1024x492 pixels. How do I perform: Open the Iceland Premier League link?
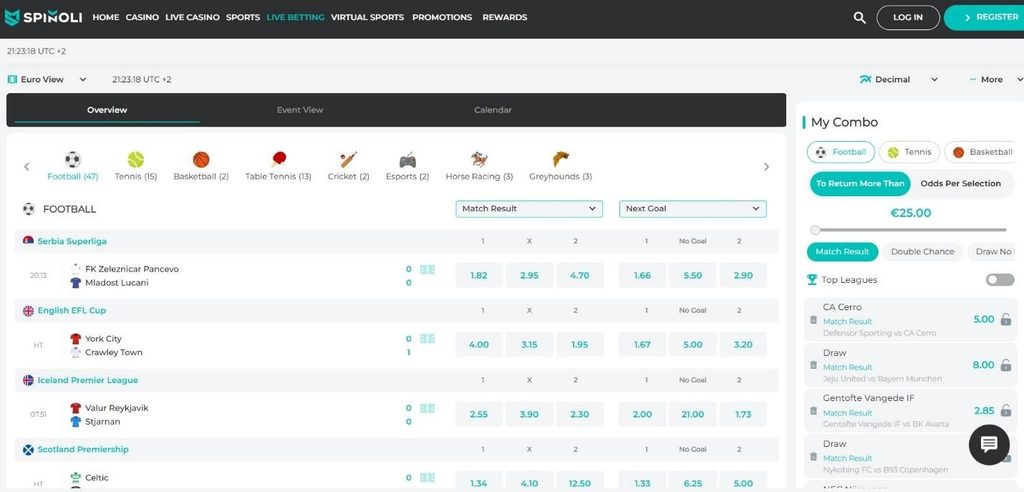[x=88, y=380]
